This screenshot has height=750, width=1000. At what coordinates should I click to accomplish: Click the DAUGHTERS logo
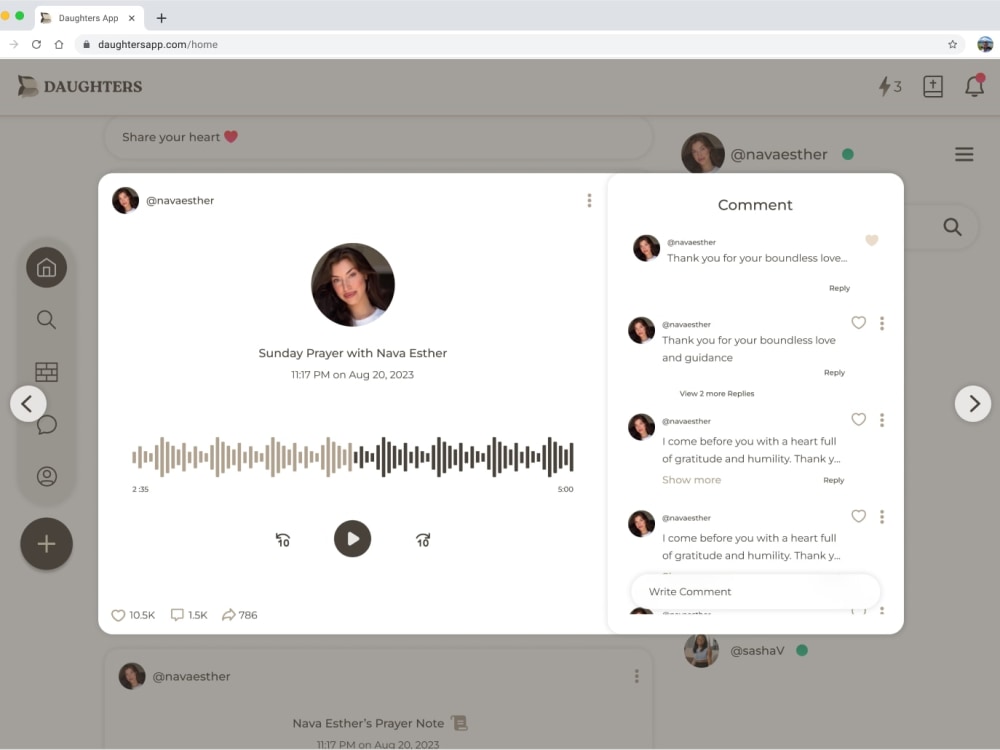click(x=80, y=86)
